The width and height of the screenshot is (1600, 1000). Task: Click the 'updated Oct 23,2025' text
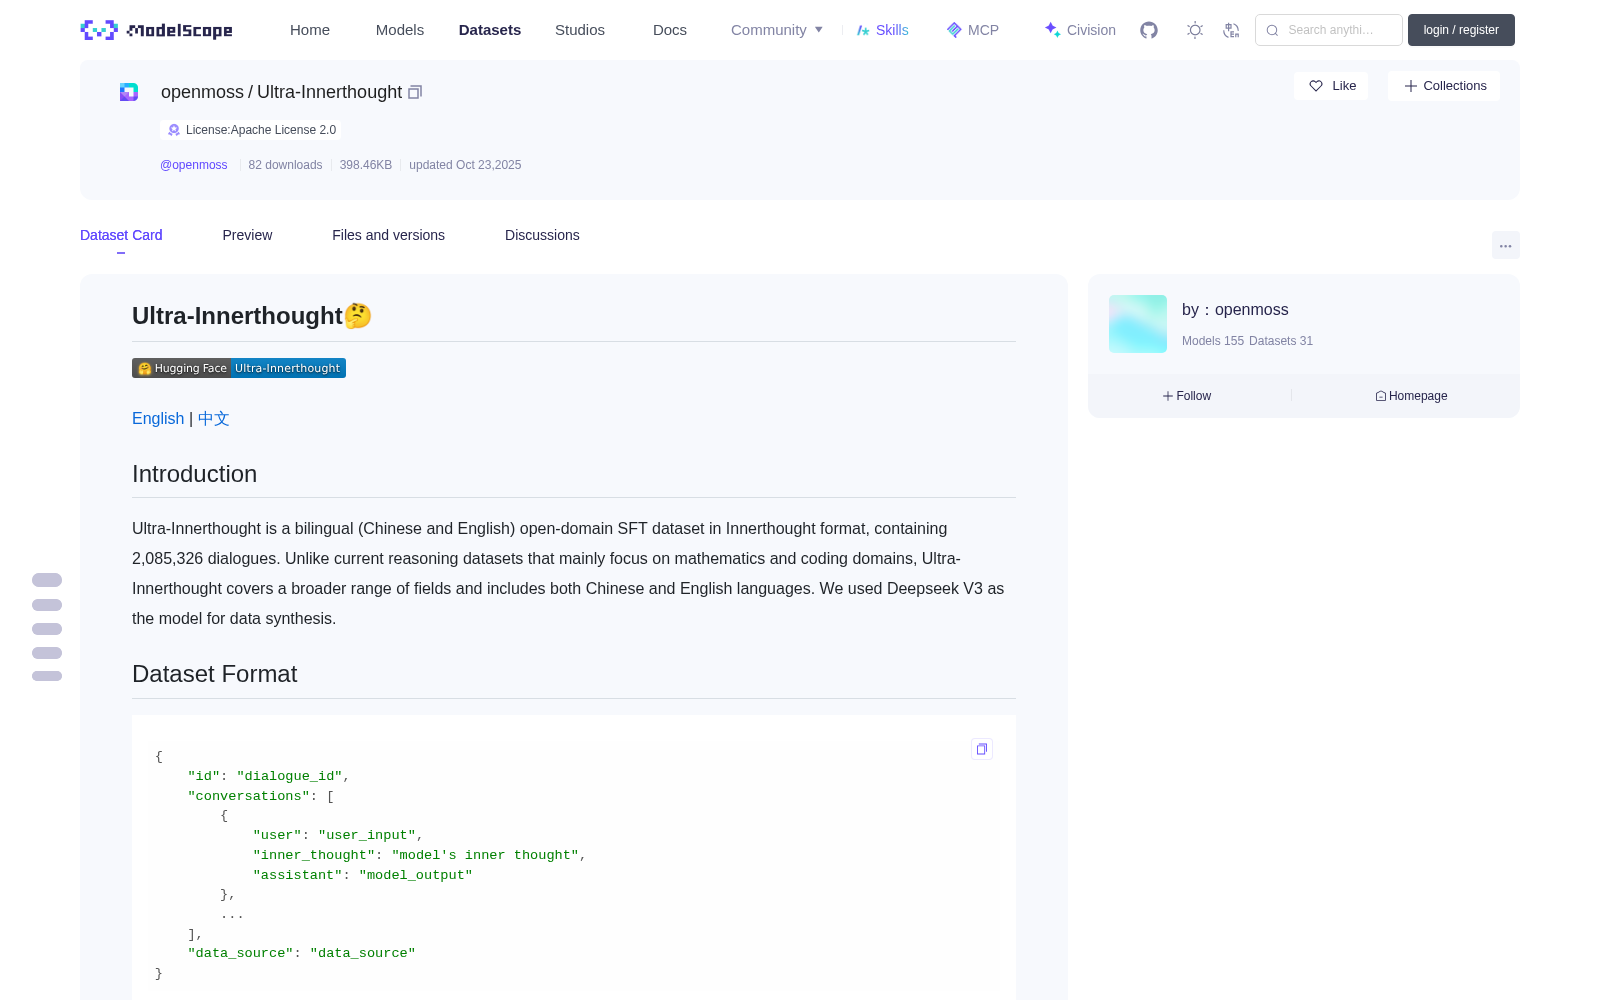click(x=465, y=165)
